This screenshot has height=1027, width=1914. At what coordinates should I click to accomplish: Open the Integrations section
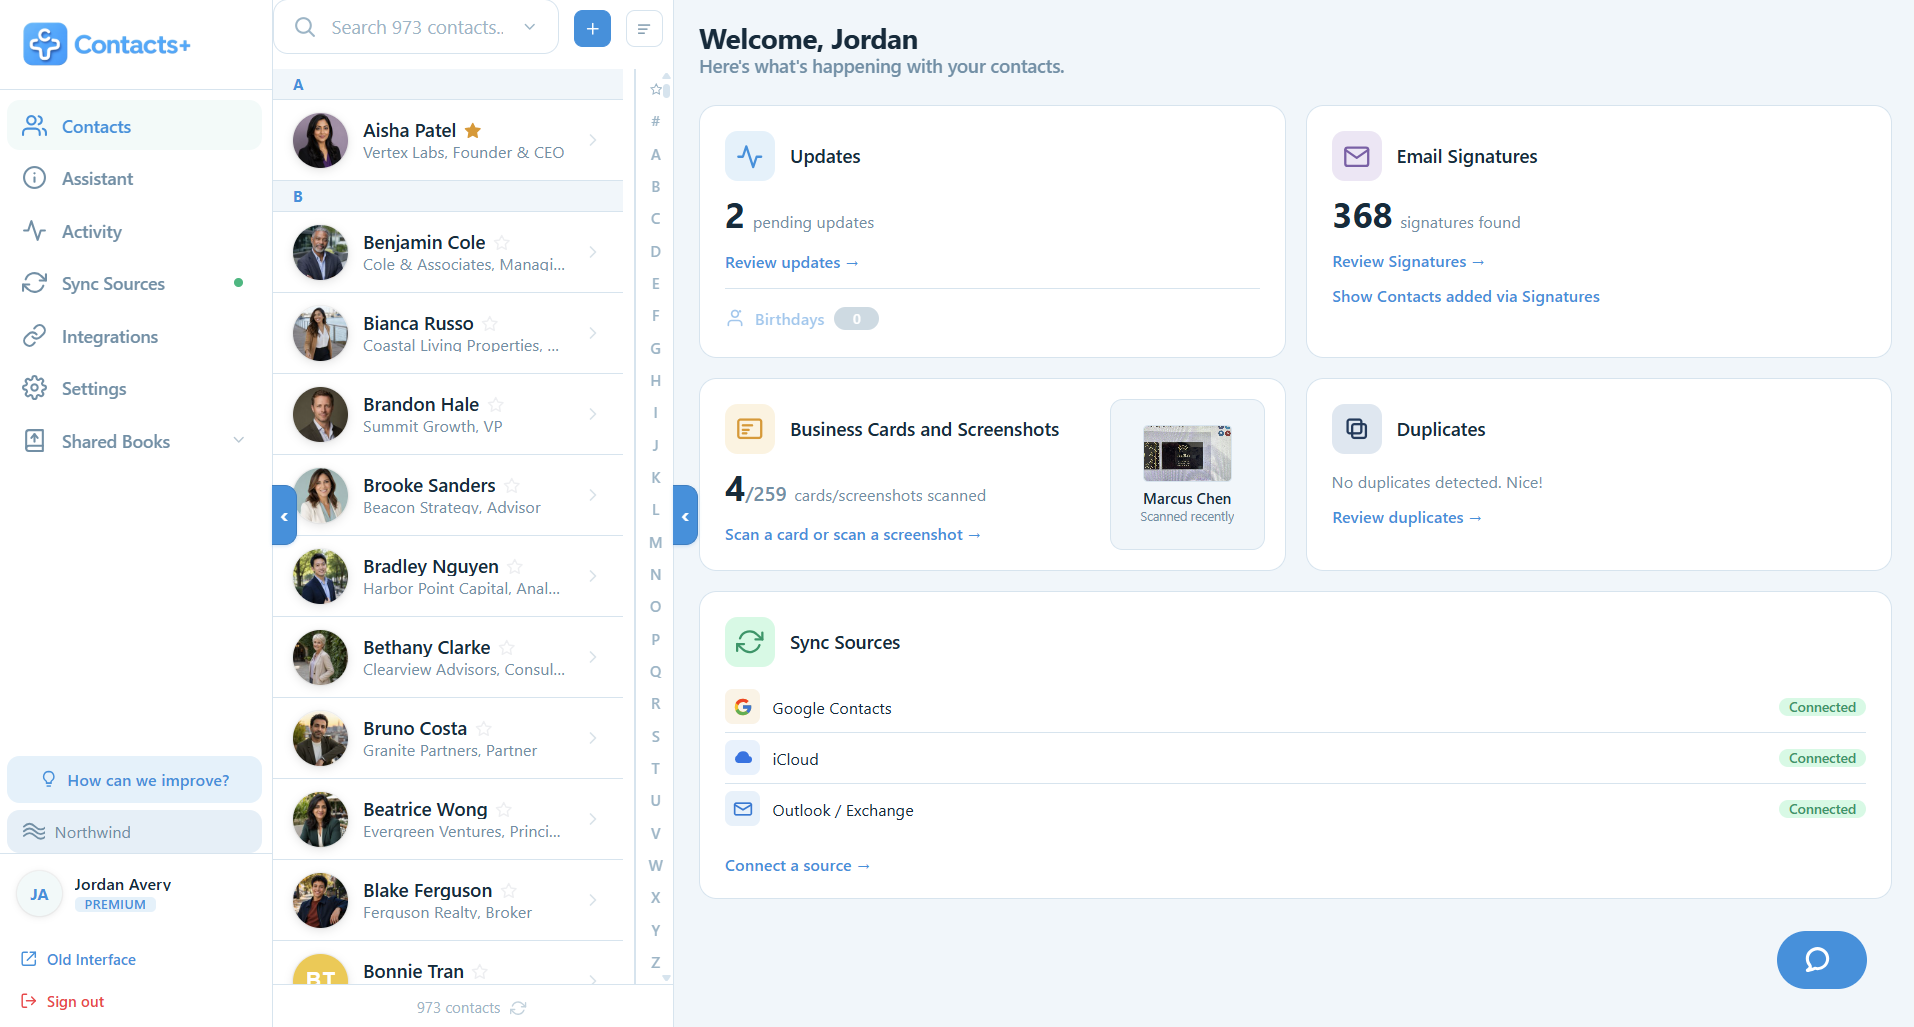pyautogui.click(x=134, y=336)
